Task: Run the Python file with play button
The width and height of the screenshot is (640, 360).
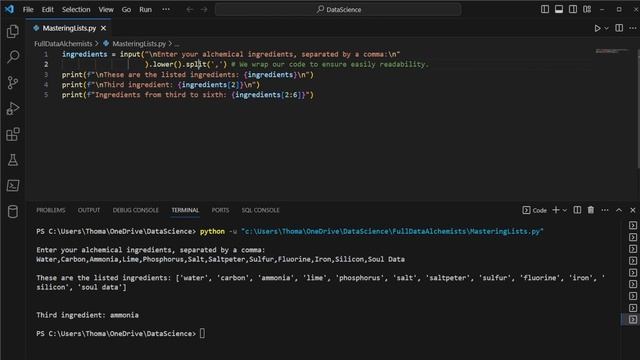Action: pos(597,28)
